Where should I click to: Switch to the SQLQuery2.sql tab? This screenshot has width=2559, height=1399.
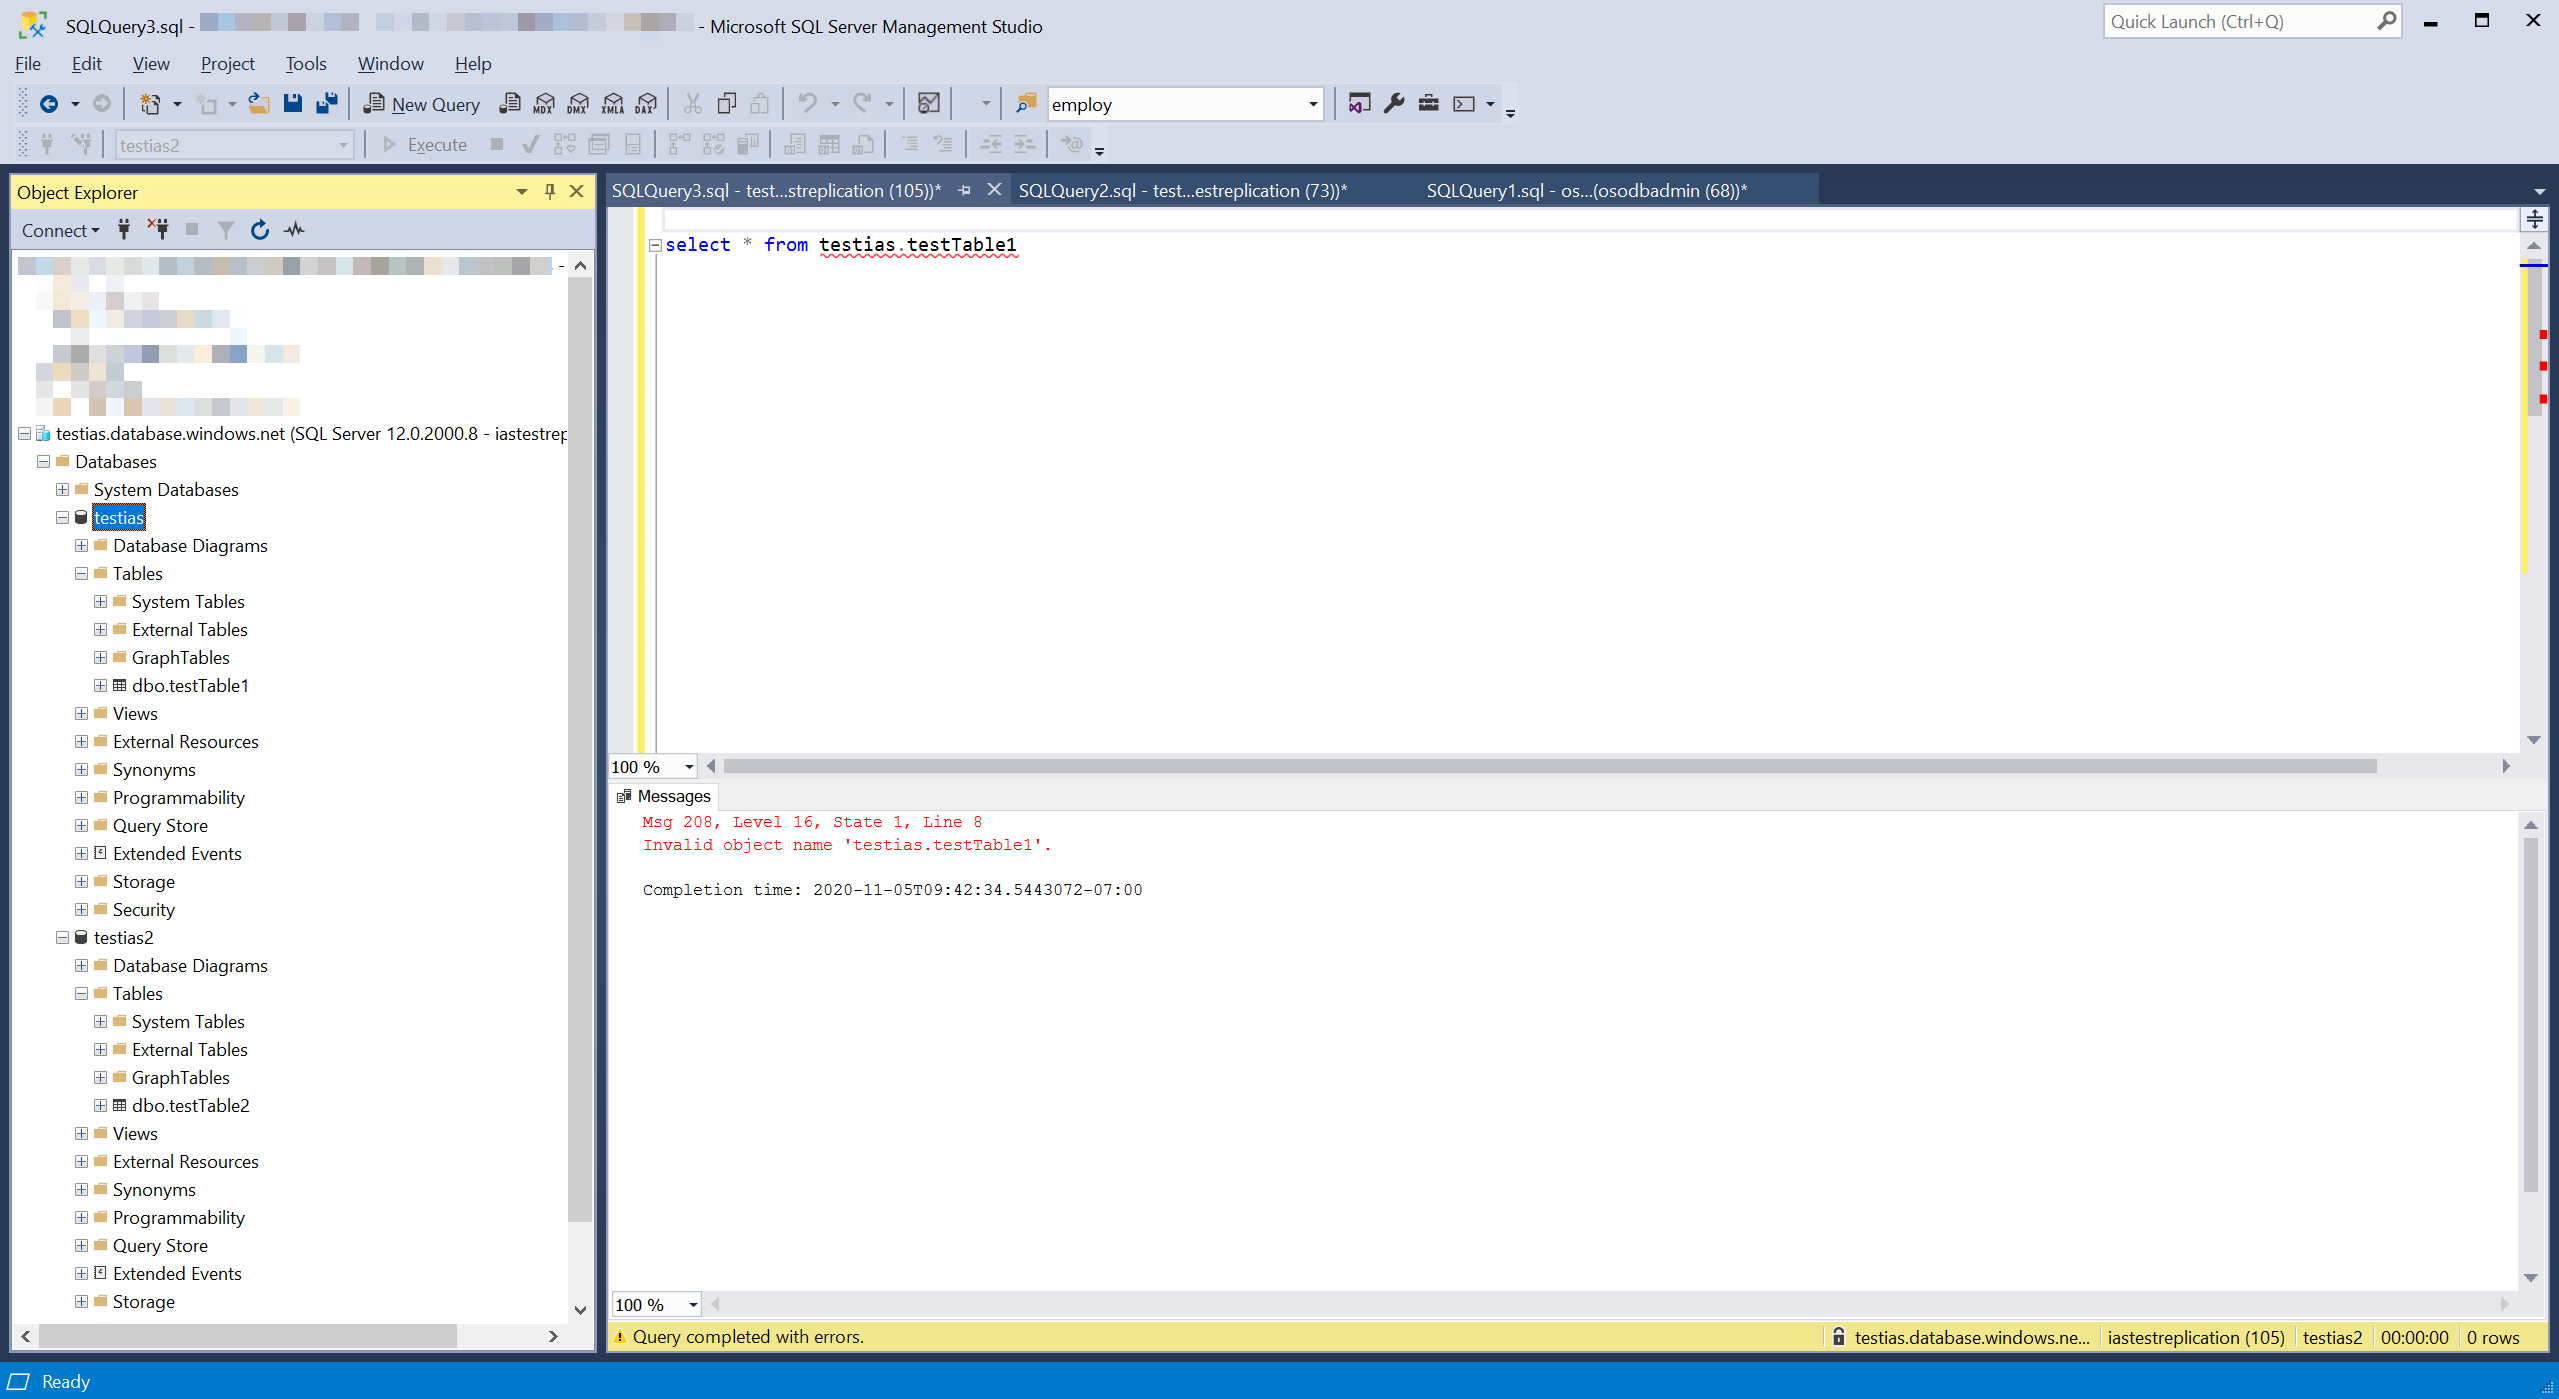click(1182, 190)
